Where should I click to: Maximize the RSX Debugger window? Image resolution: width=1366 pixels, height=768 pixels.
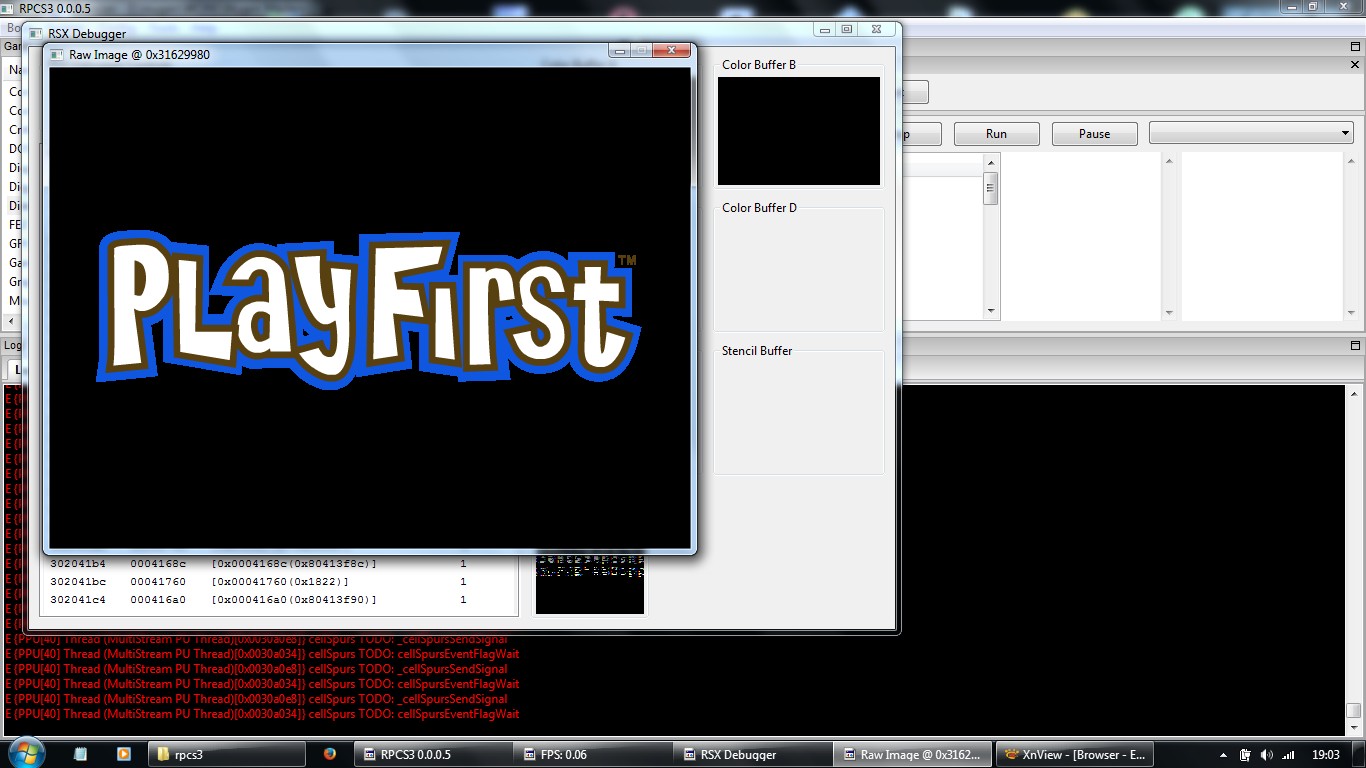(846, 30)
